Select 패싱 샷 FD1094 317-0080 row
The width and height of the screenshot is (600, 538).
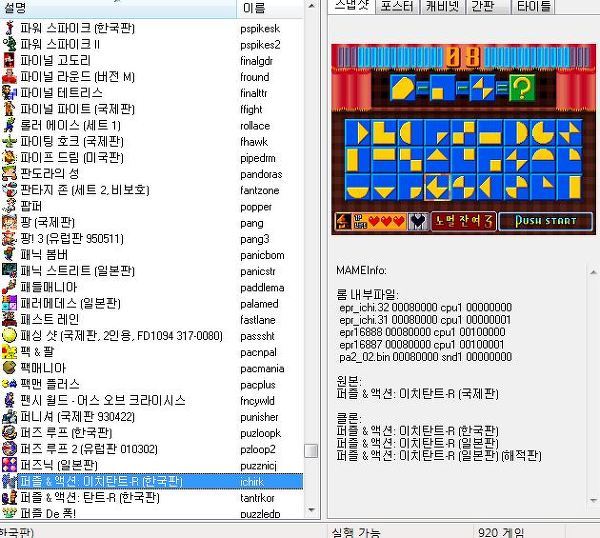coord(152,336)
